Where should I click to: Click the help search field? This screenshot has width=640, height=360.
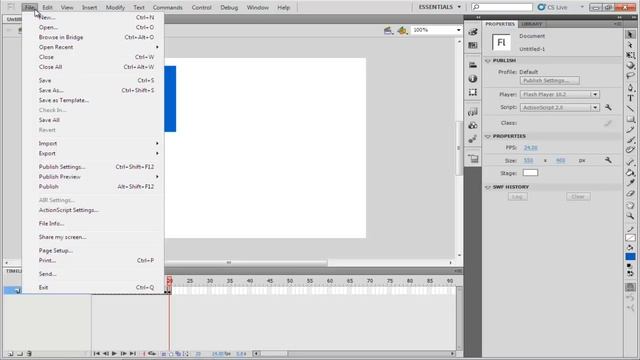(502, 7)
